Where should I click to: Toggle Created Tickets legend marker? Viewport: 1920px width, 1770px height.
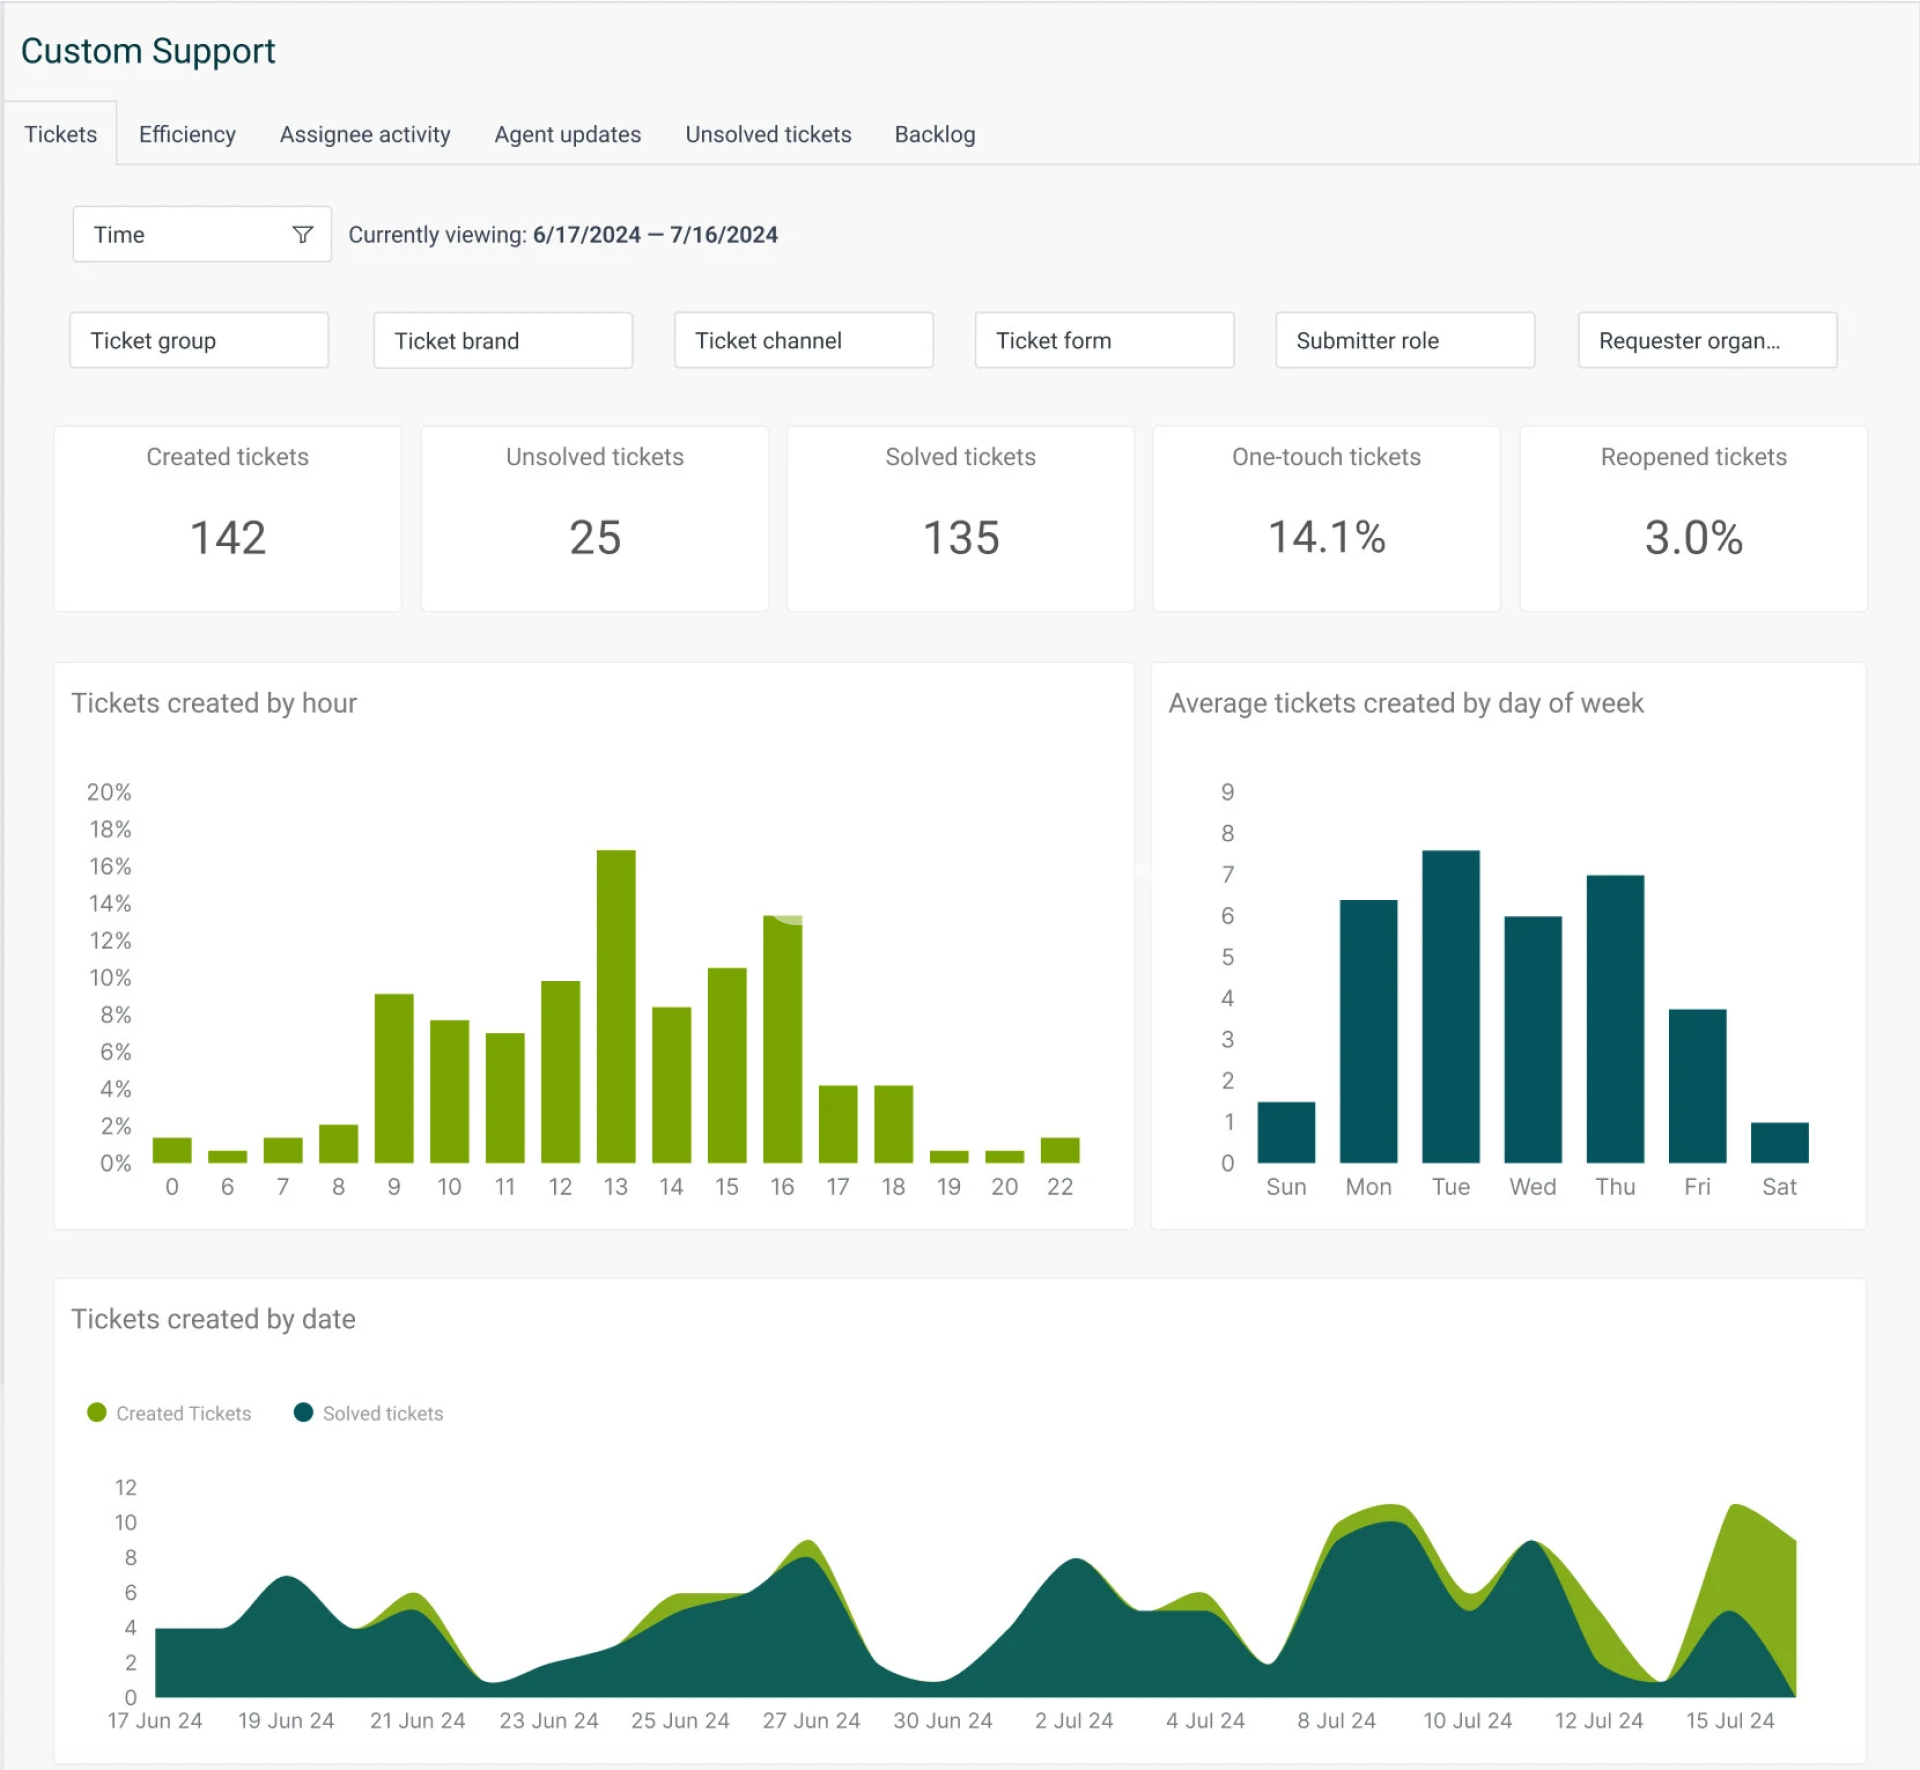(x=97, y=1412)
